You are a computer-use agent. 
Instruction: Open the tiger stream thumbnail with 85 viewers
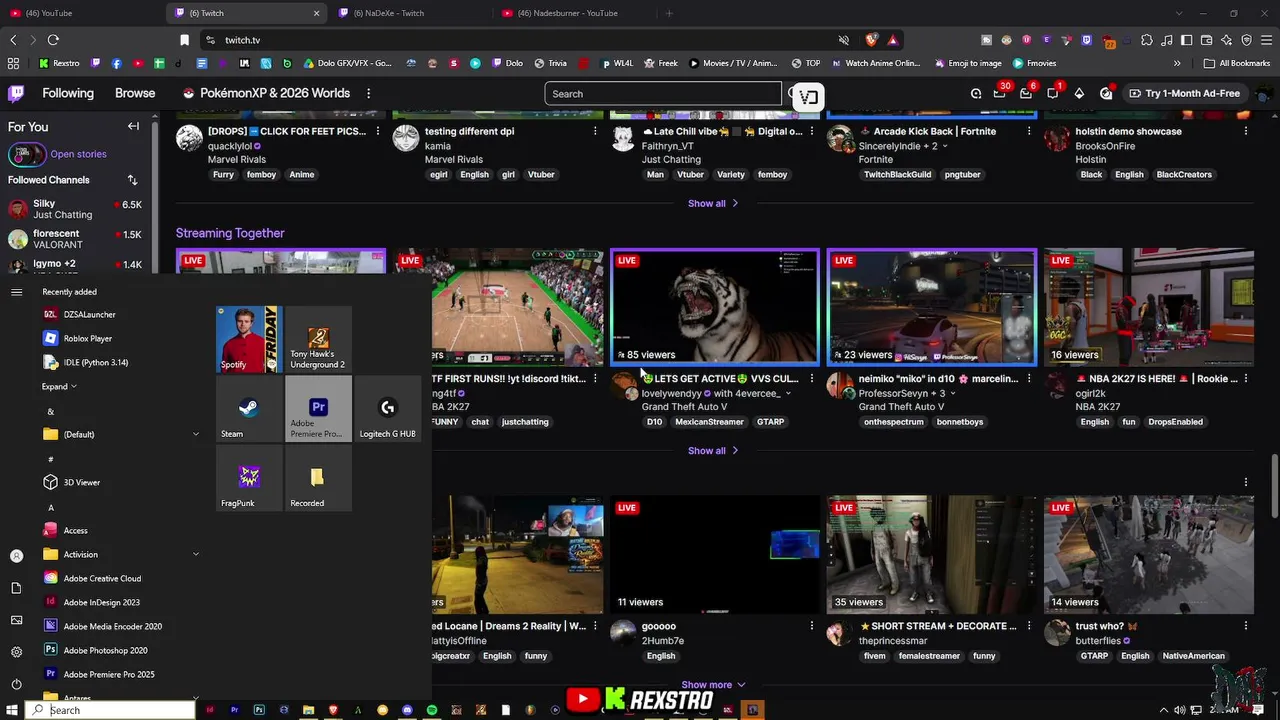(715, 307)
